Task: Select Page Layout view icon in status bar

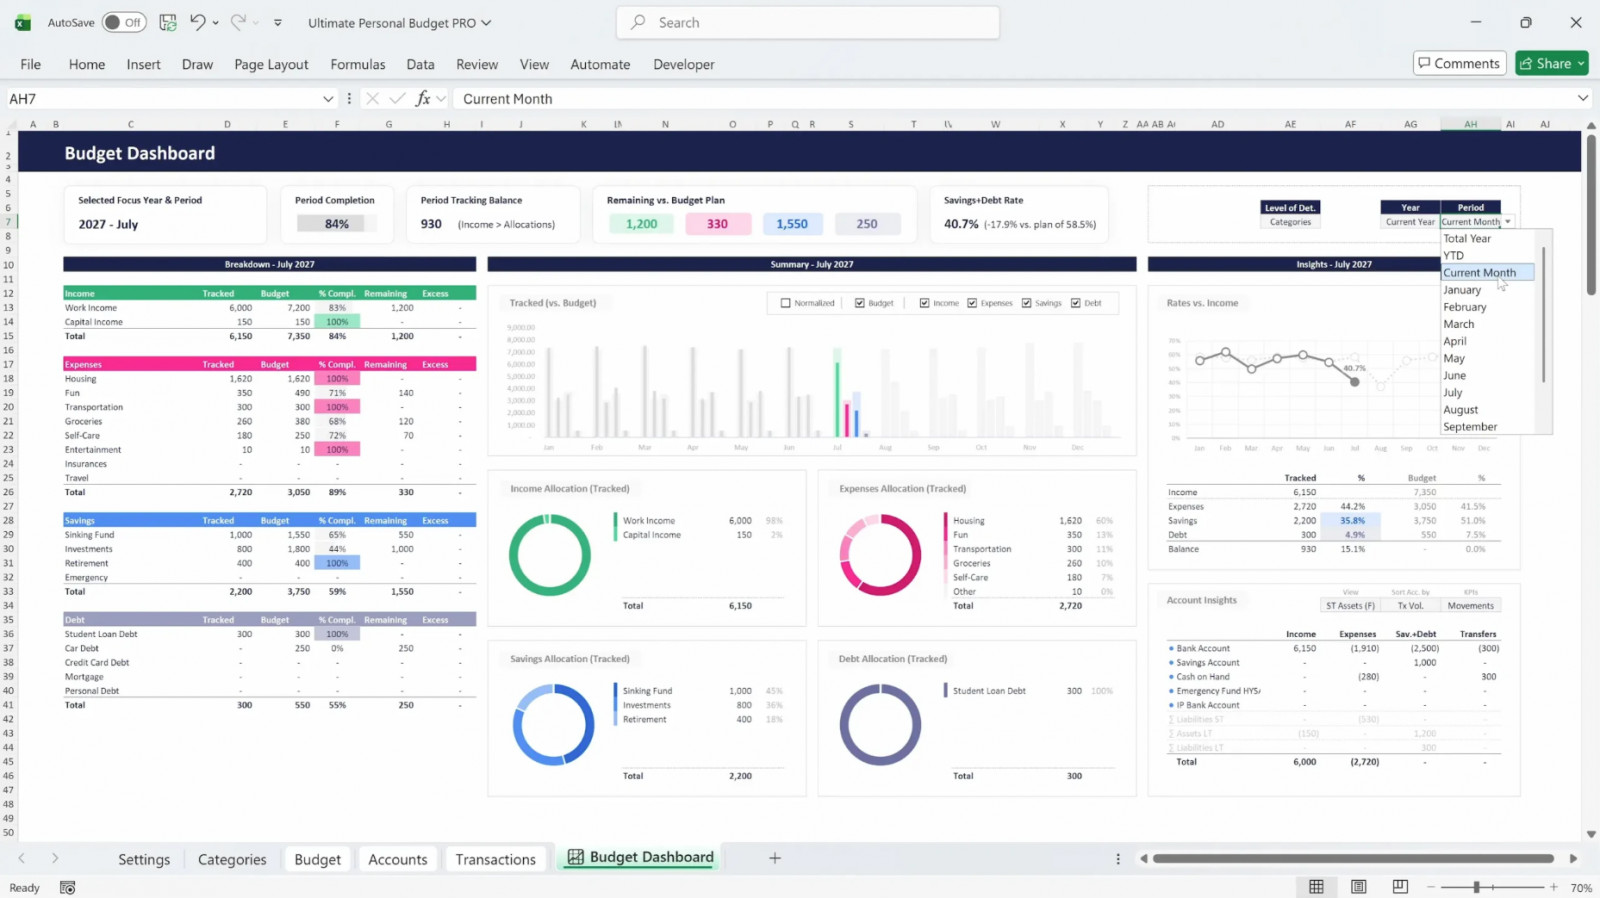Action: pyautogui.click(x=1358, y=887)
